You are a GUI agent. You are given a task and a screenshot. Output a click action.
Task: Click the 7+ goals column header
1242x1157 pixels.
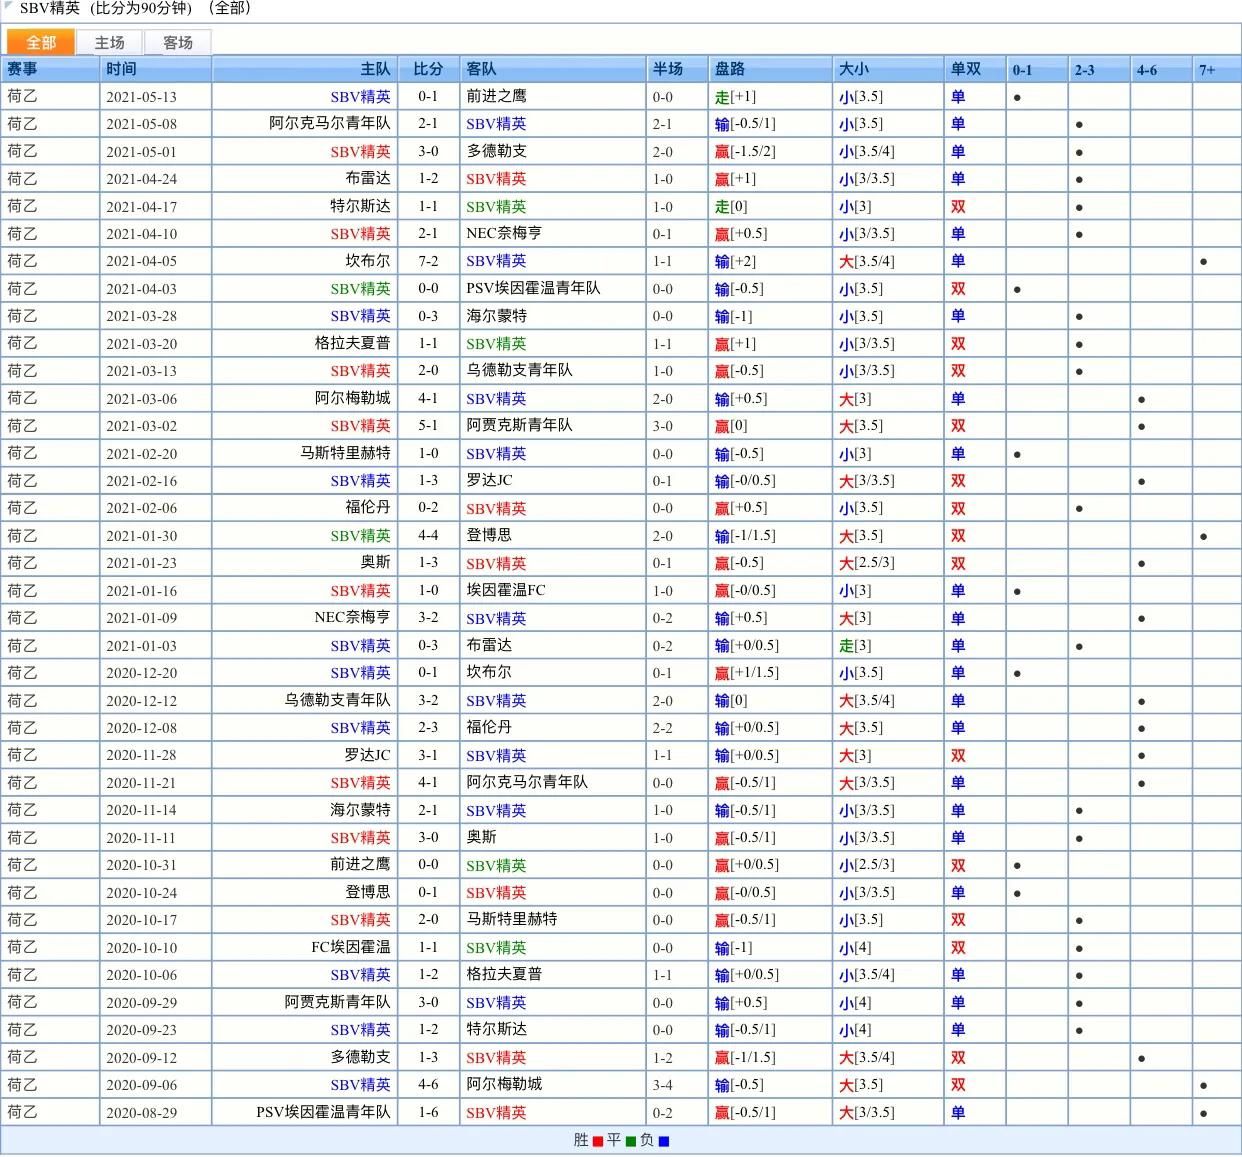(1207, 70)
